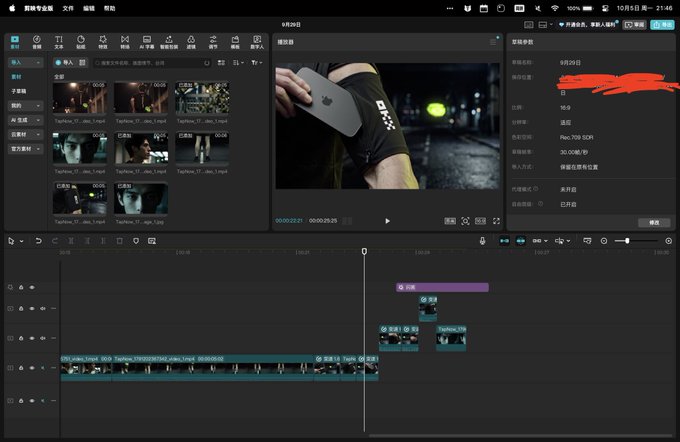
Task: Click the 导出 export button
Action: pos(662,25)
